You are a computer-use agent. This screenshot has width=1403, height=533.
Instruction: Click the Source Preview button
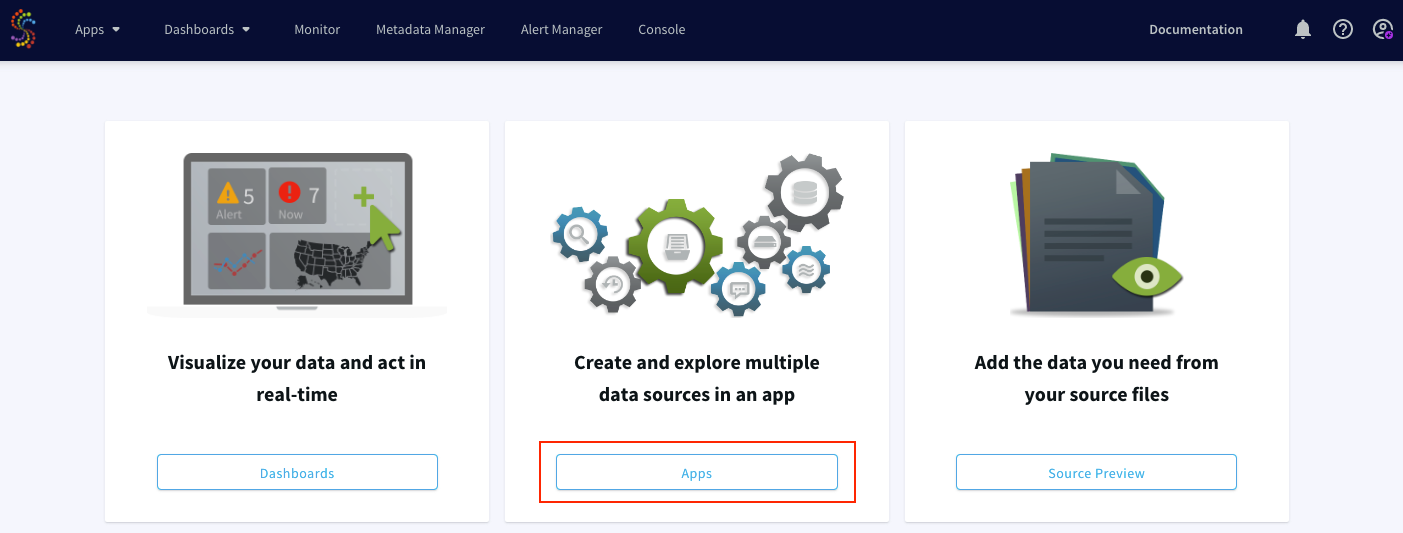[1097, 473]
